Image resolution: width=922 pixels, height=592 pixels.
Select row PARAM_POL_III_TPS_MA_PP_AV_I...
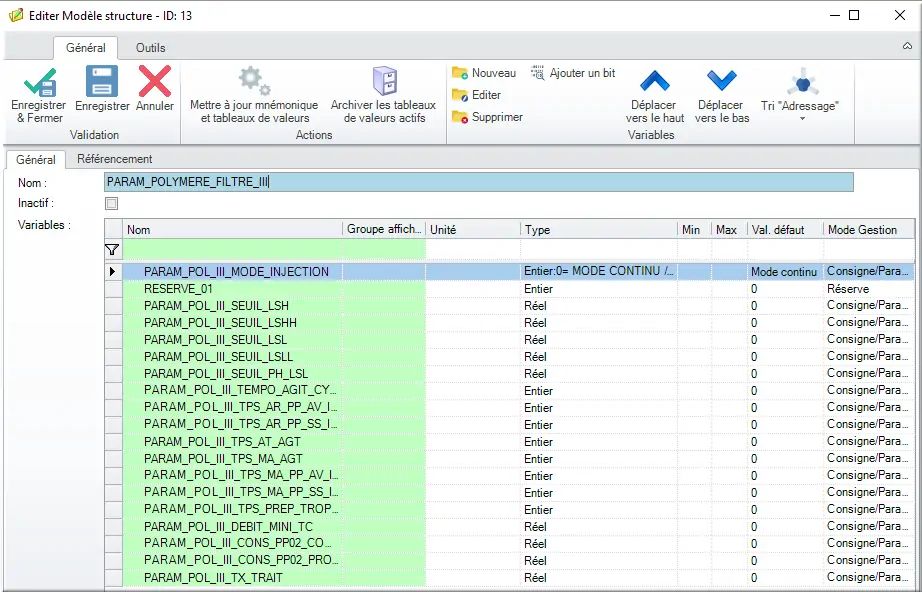pos(510,476)
